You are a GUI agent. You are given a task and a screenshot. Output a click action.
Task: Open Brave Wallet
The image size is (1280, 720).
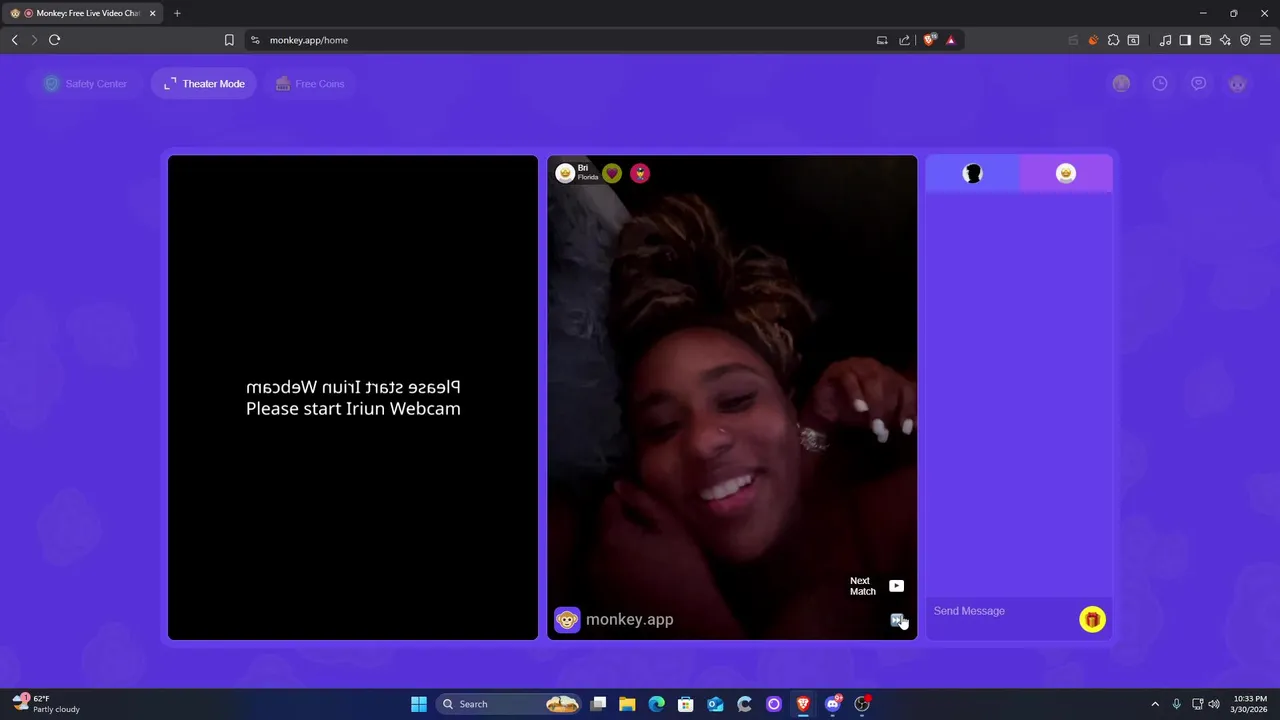(1205, 40)
